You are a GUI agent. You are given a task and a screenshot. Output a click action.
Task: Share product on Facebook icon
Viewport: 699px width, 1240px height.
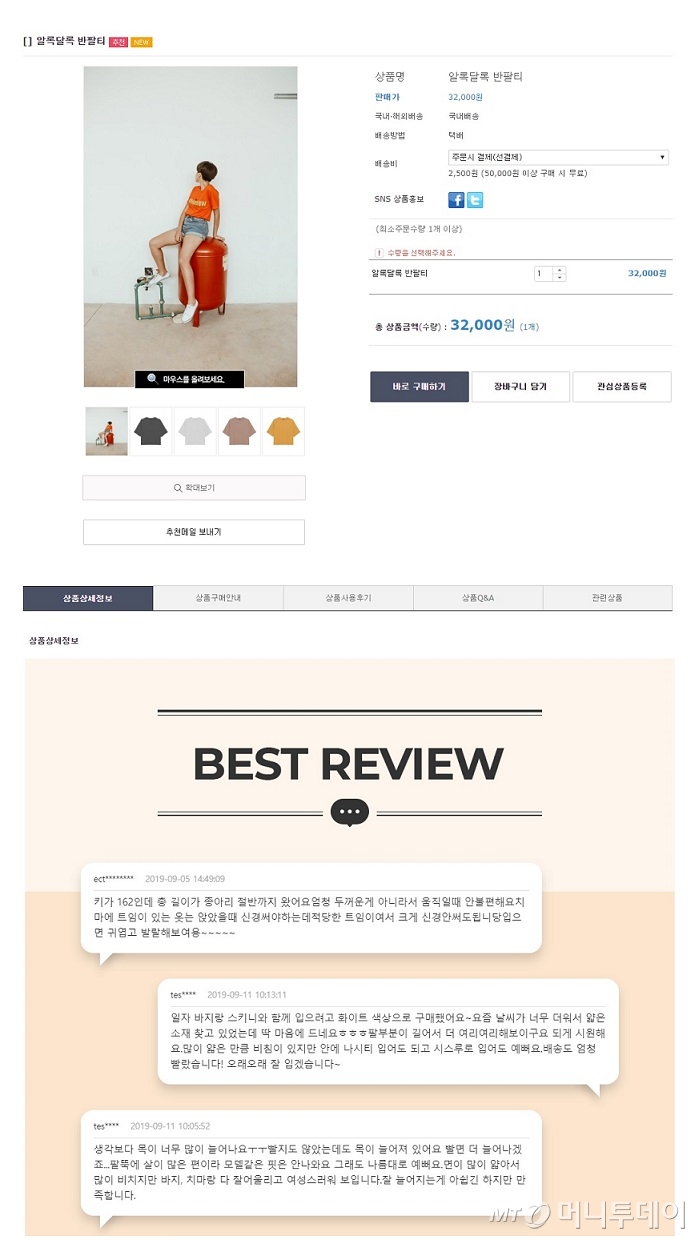pos(456,200)
